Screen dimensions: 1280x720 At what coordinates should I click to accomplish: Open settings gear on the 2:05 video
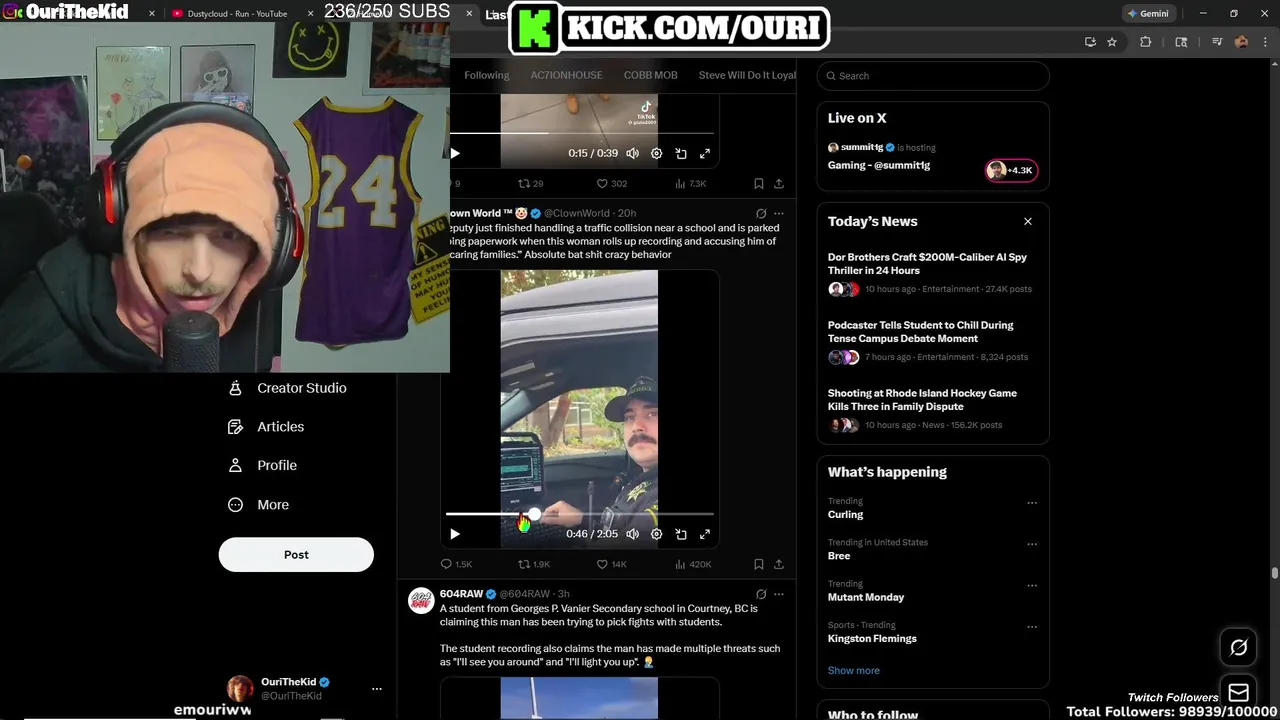656,534
